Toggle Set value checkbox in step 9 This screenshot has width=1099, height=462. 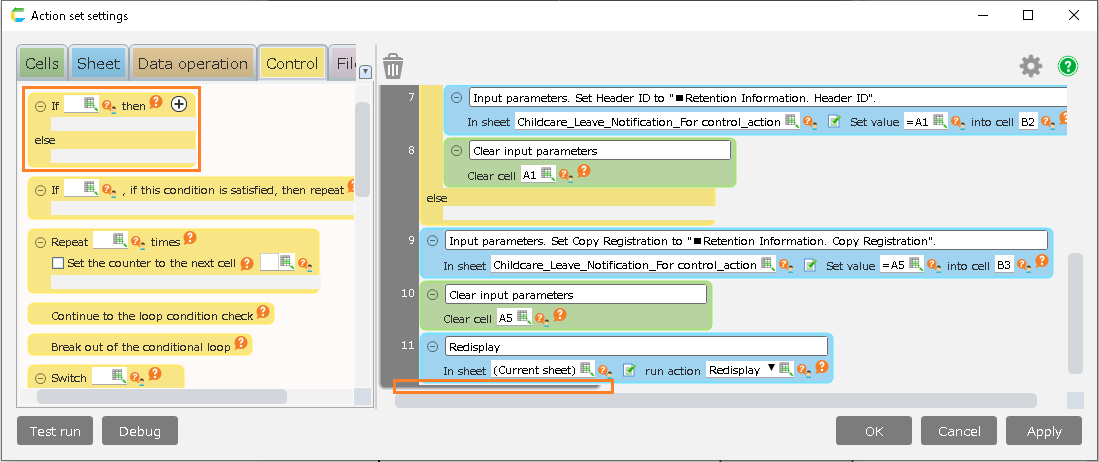[810, 265]
